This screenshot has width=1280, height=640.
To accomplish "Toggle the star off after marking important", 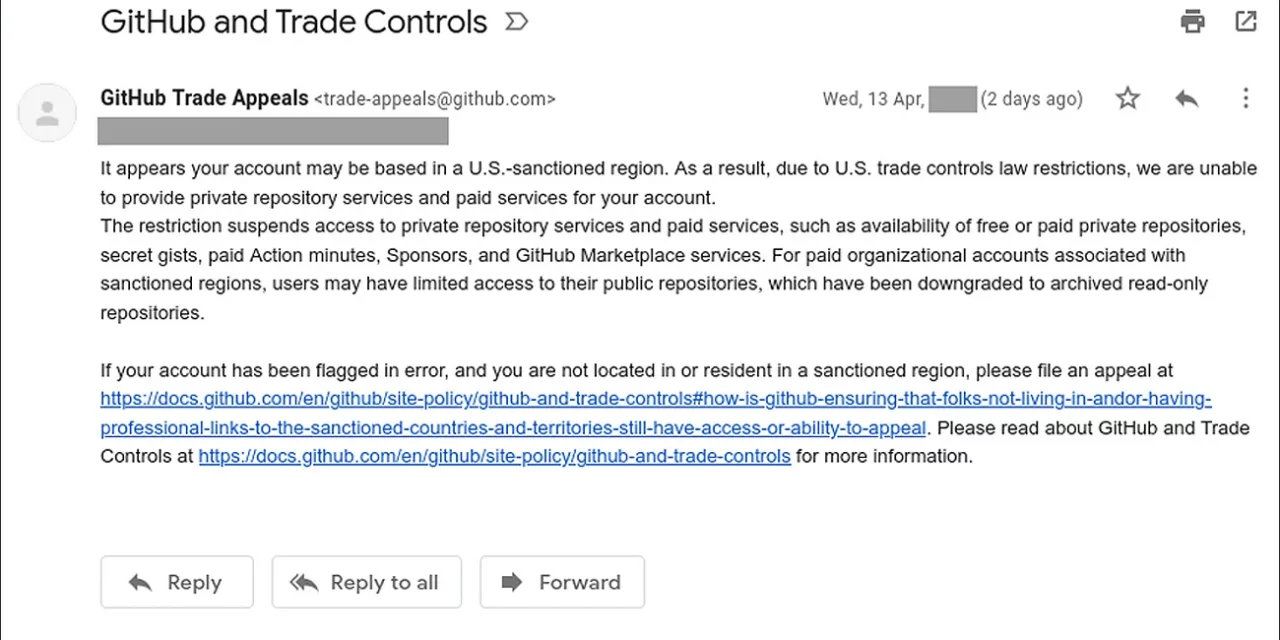I will pyautogui.click(x=1127, y=98).
